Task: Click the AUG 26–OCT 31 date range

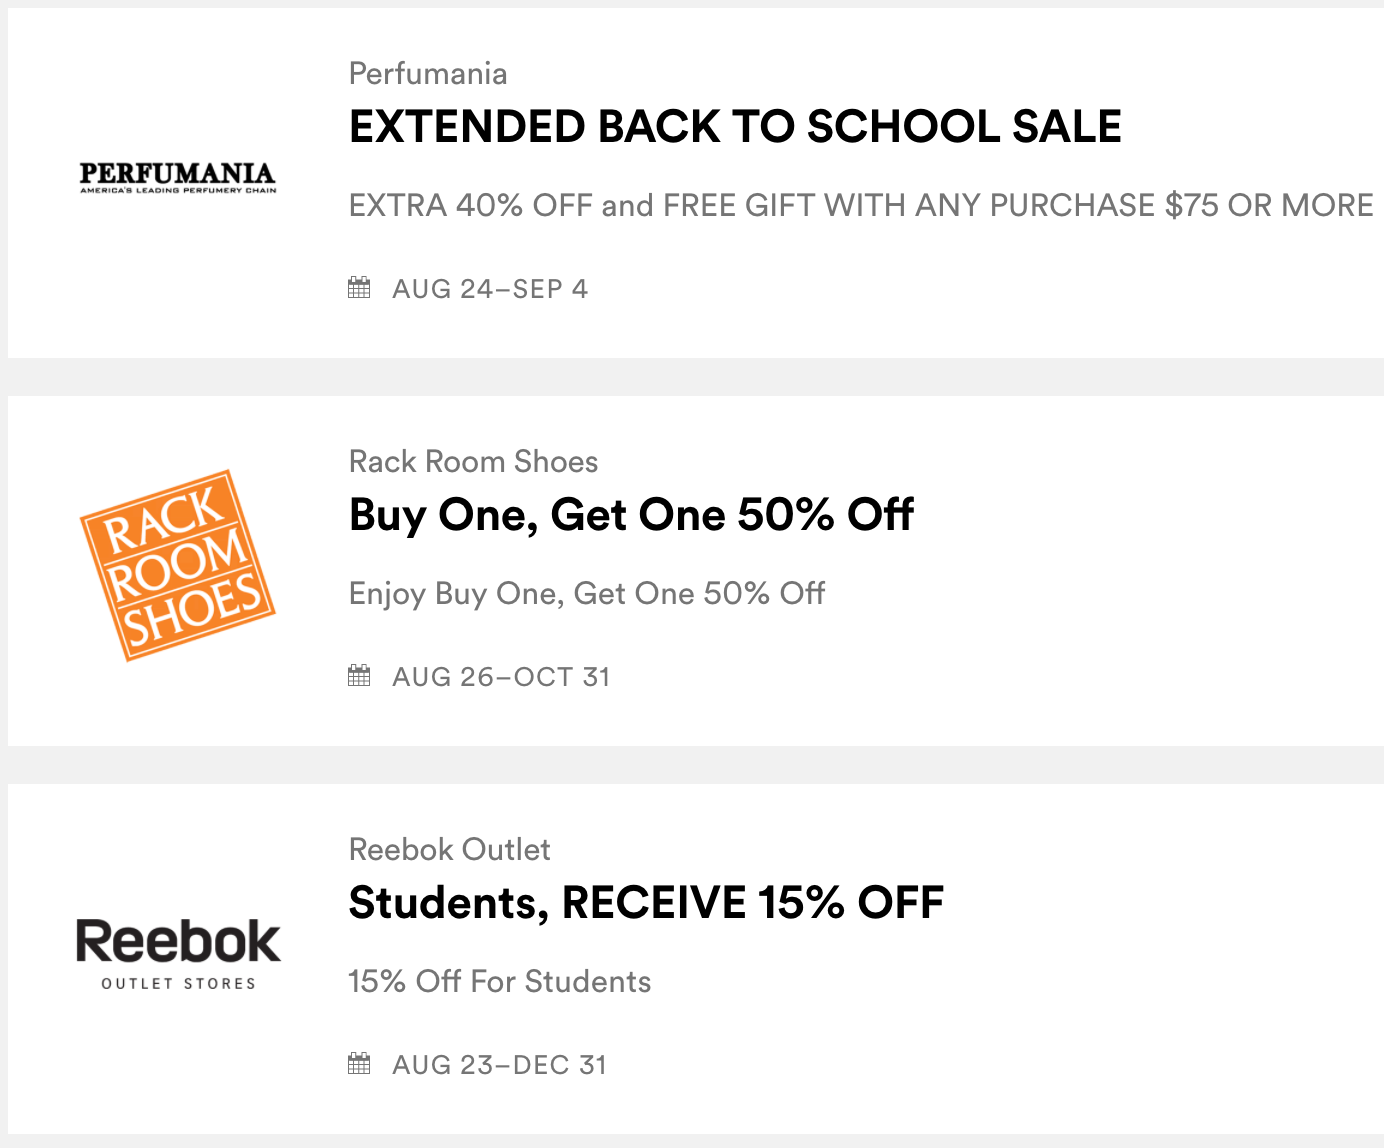Action: click(x=501, y=677)
